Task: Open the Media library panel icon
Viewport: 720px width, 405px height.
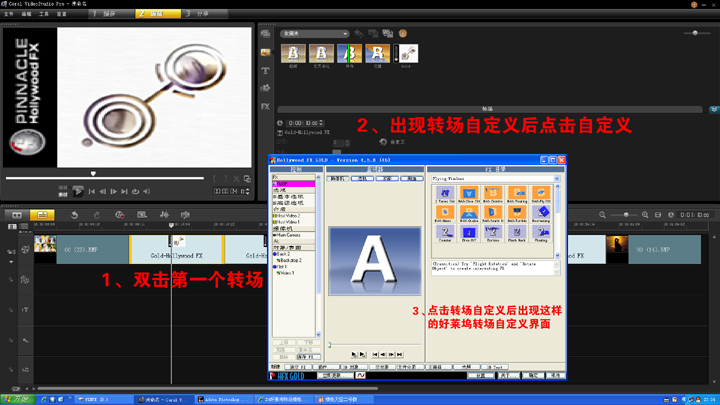Action: pos(265,34)
